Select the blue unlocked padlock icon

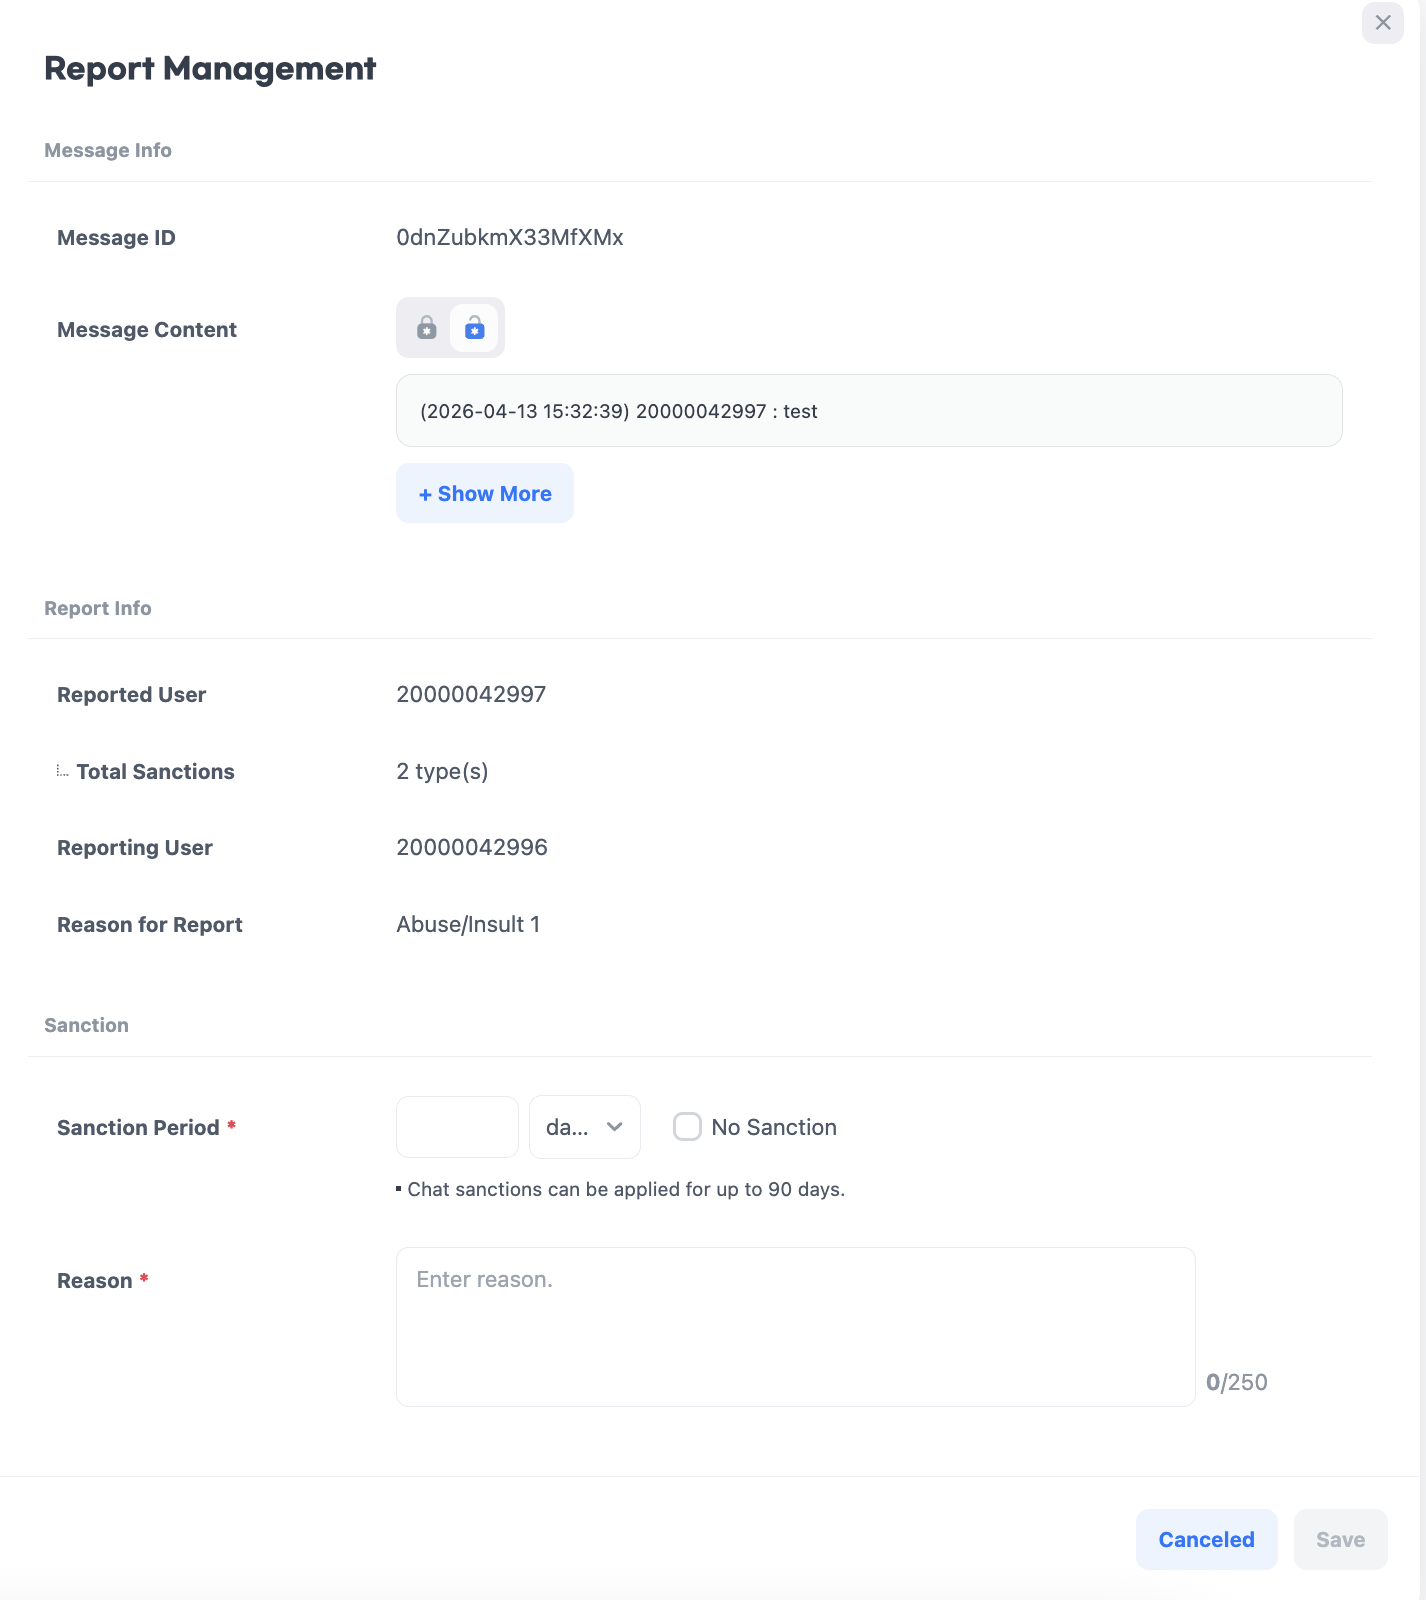tap(474, 328)
